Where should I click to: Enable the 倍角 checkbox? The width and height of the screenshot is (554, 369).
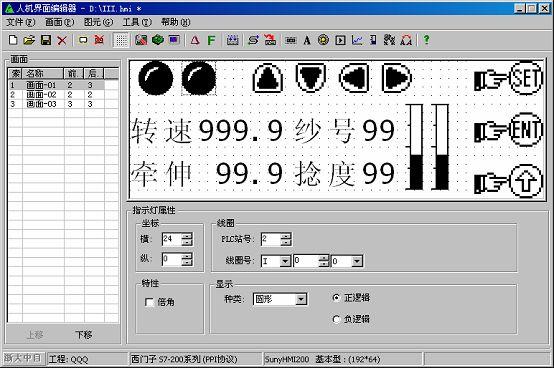[x=149, y=302]
